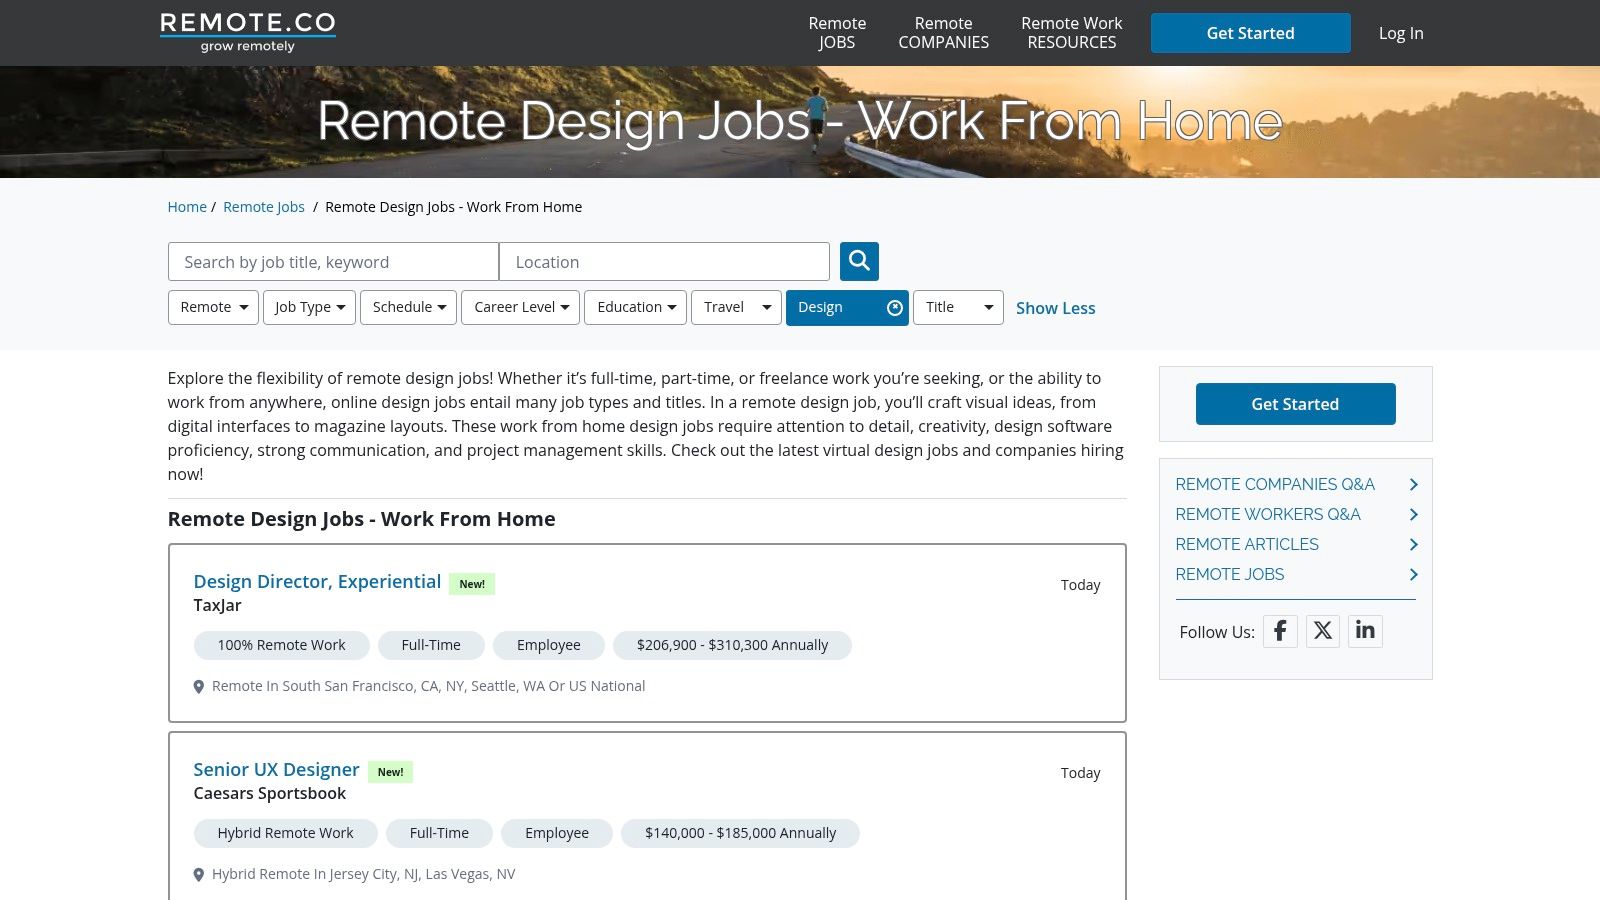Open the Senior UX Designer job listing

pos(276,769)
